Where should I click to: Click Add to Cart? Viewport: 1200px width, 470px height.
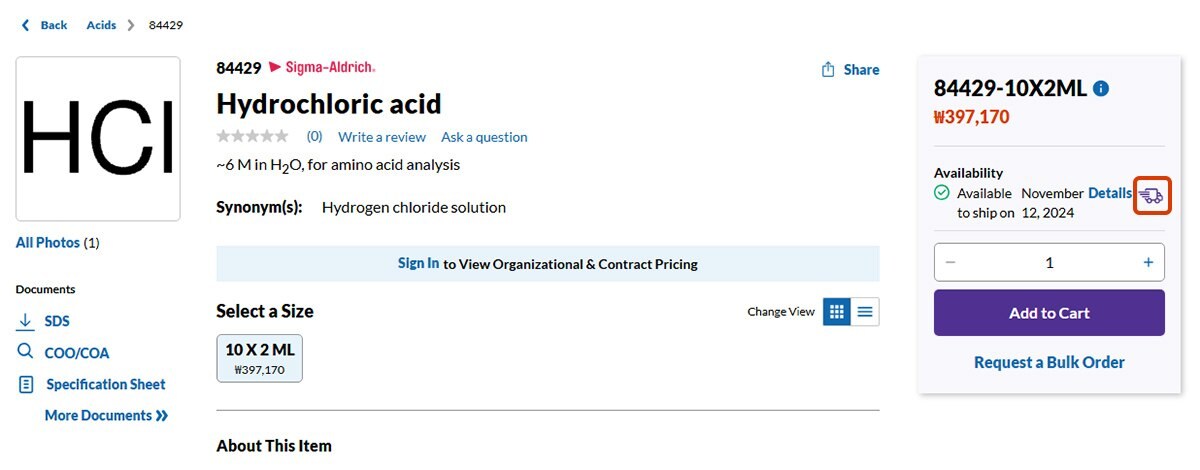pyautogui.click(x=1049, y=313)
